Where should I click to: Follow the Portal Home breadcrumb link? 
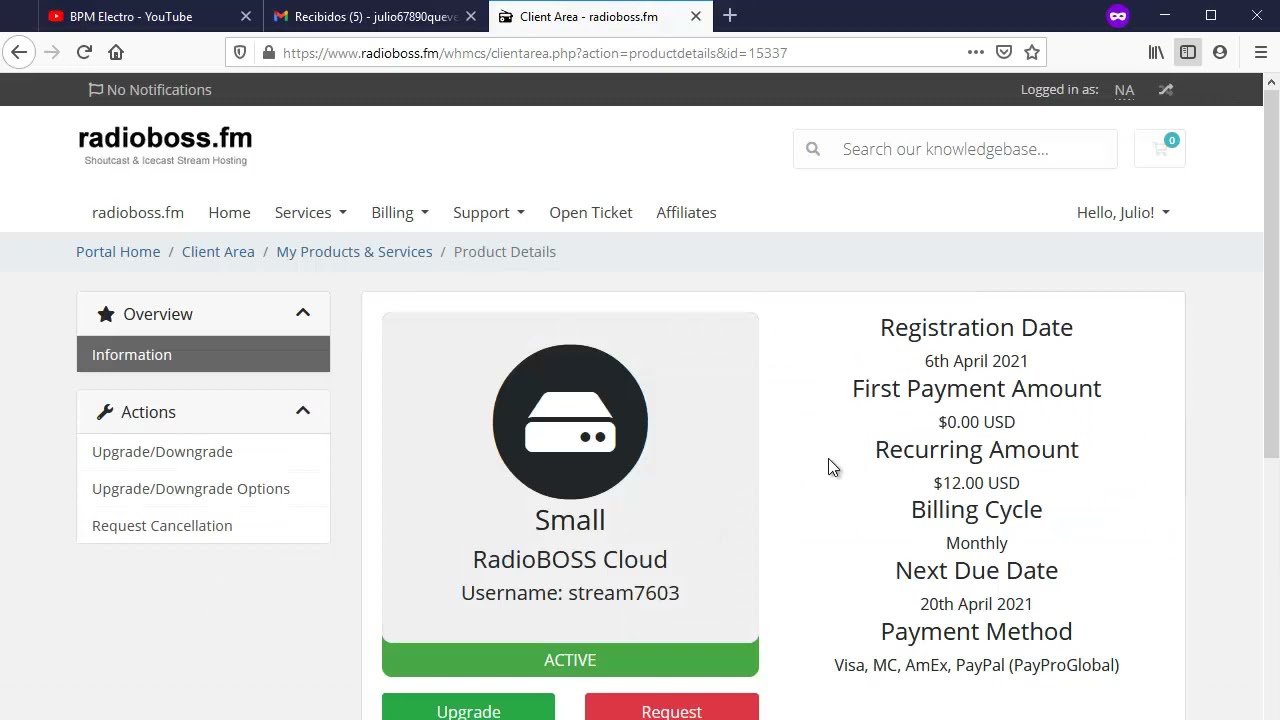click(118, 252)
